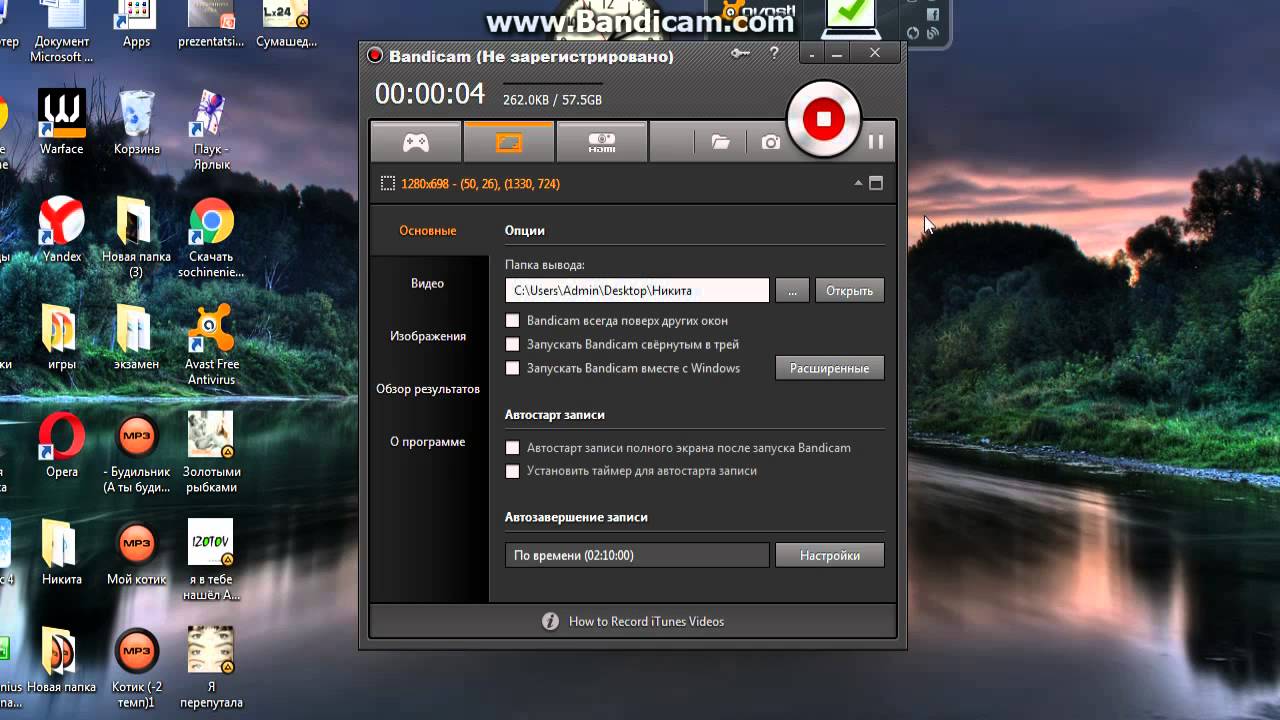Select Warface desktop shortcut
Viewport: 1280px width, 720px height.
62,123
